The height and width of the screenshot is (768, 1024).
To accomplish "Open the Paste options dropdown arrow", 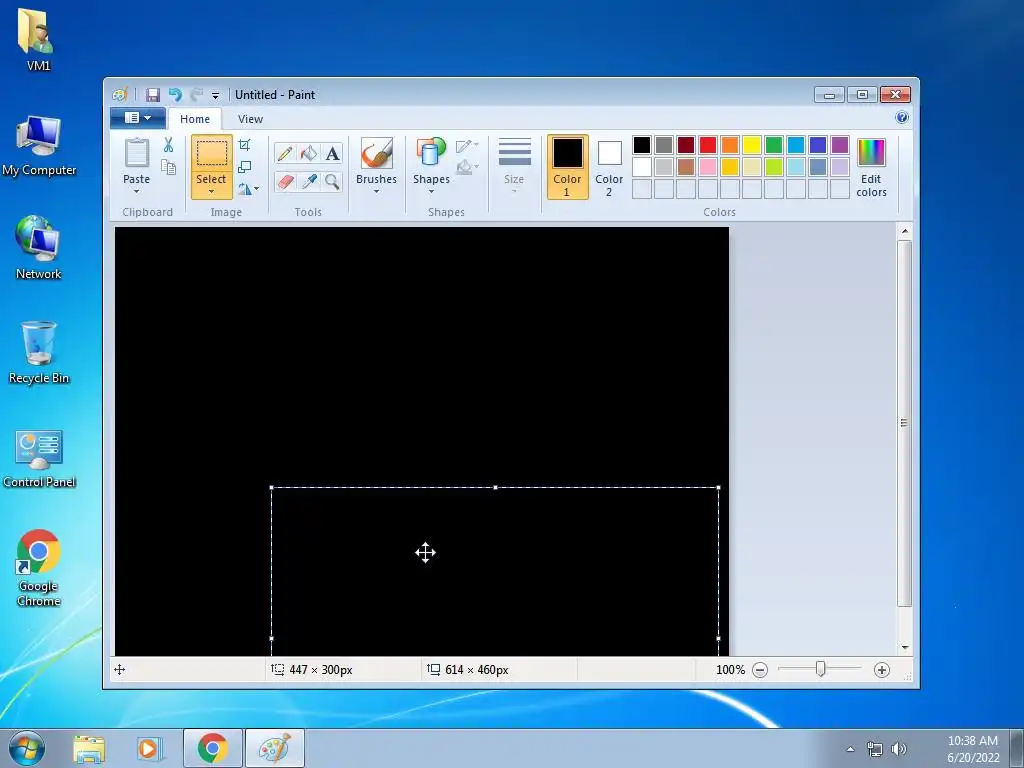I will (x=136, y=191).
